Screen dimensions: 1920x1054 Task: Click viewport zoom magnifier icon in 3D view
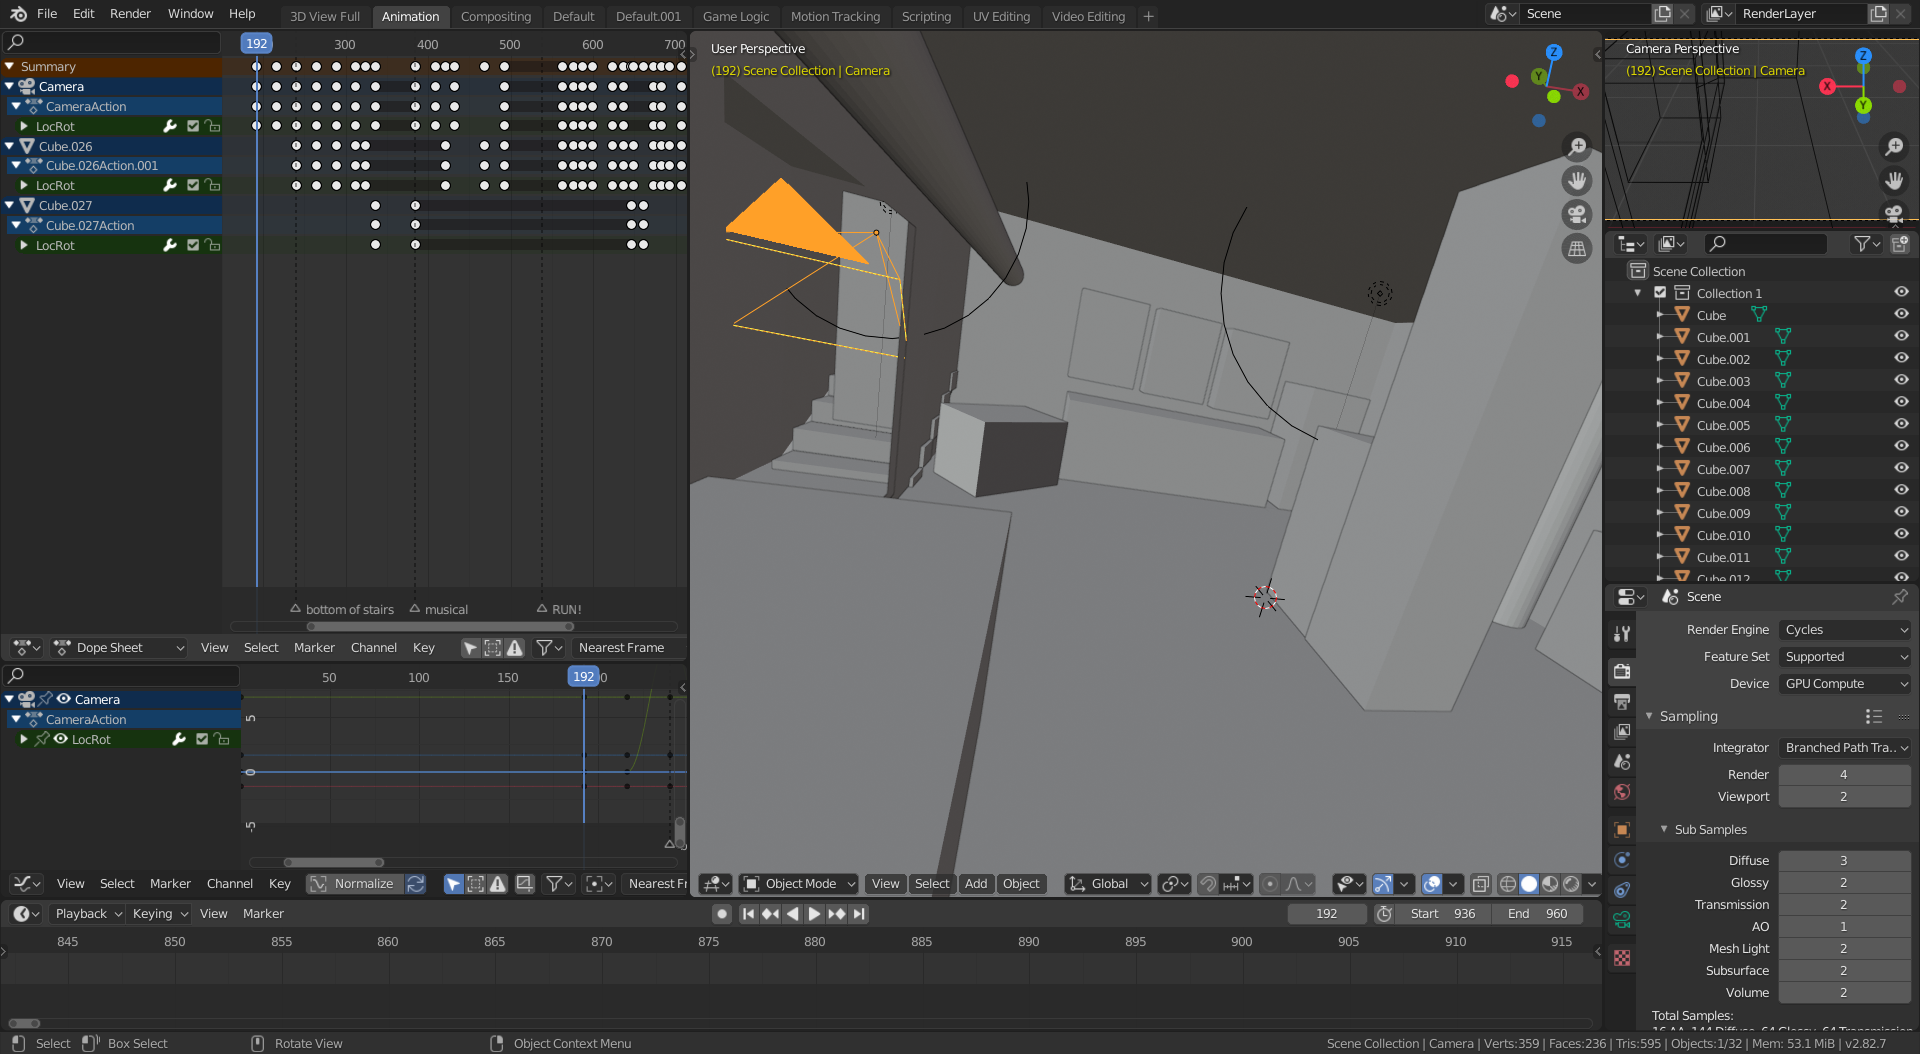(1577, 147)
